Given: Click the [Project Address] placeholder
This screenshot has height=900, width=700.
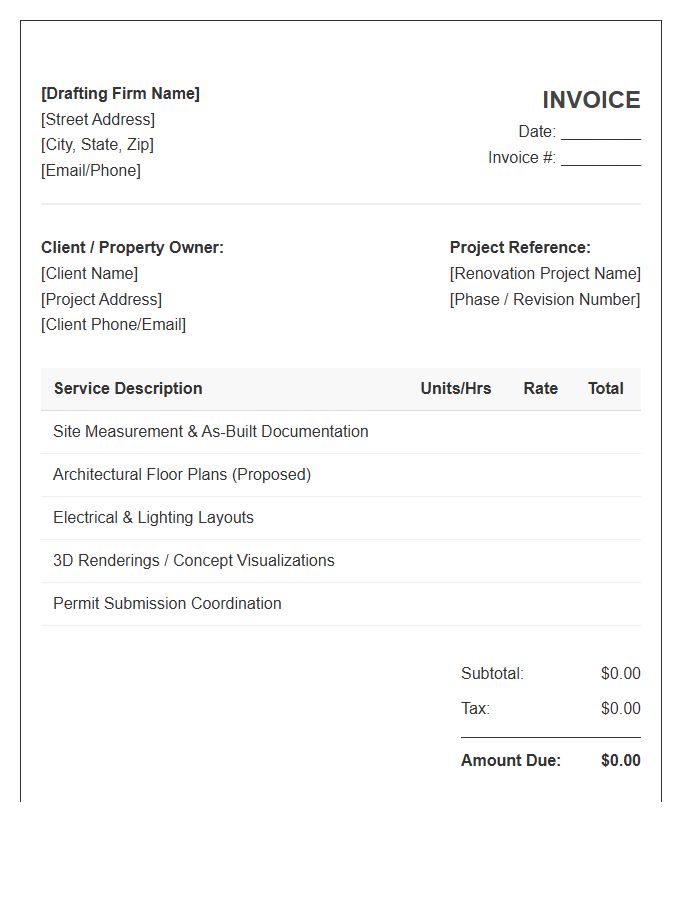Looking at the screenshot, I should (x=102, y=299).
